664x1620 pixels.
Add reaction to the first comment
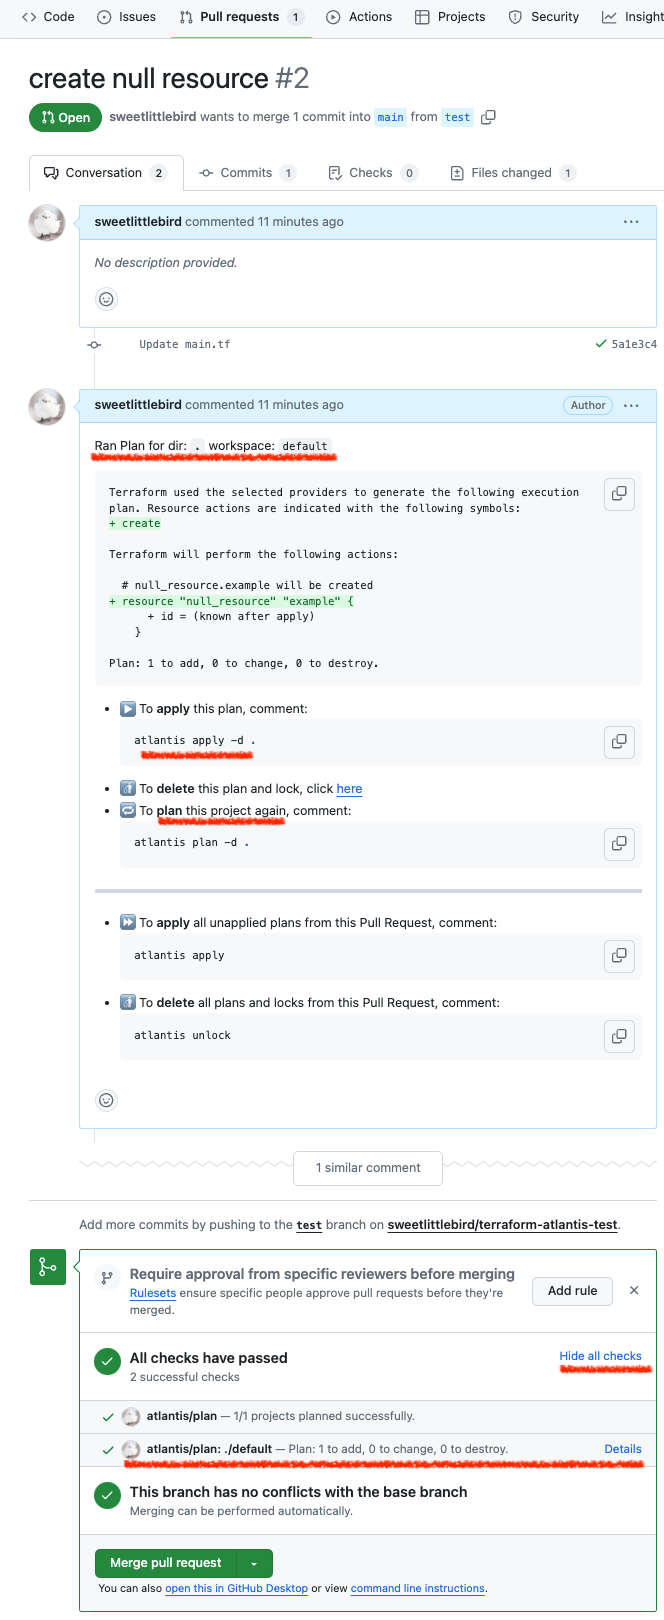click(x=106, y=299)
